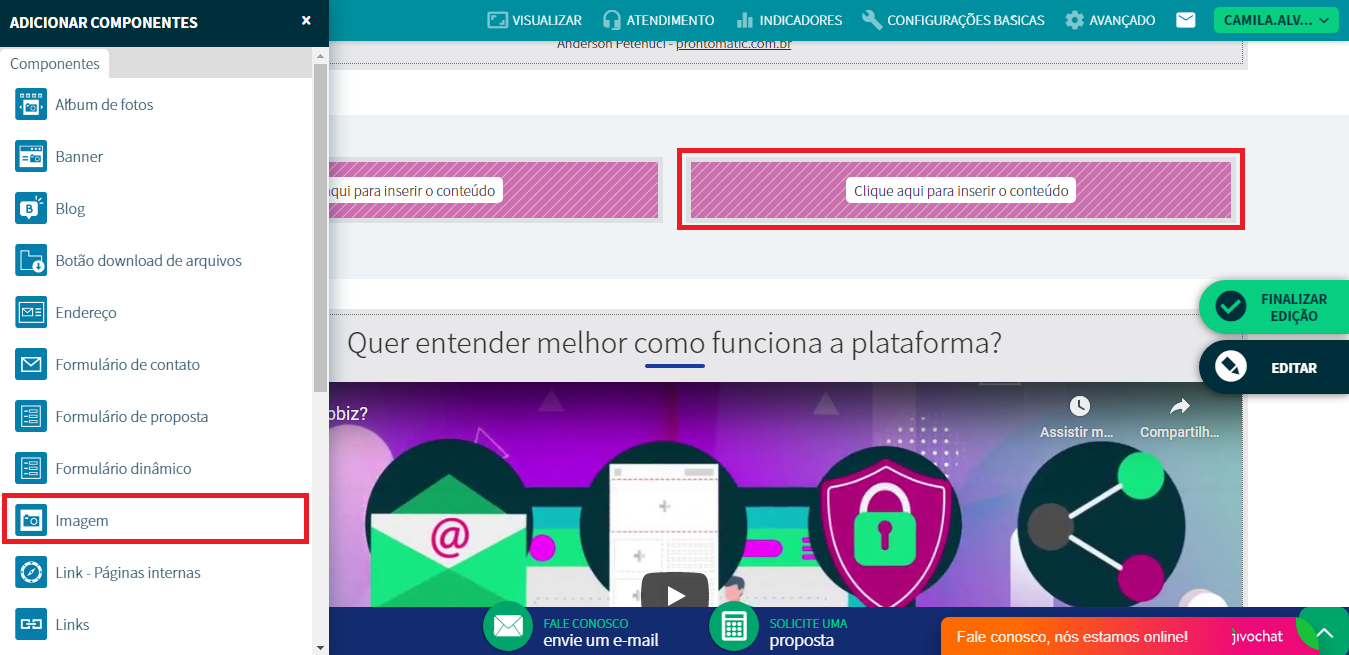This screenshot has height=655, width=1349.
Task: Open CONFIGURAÇÕES BASICAS in top menu
Action: (x=953, y=20)
